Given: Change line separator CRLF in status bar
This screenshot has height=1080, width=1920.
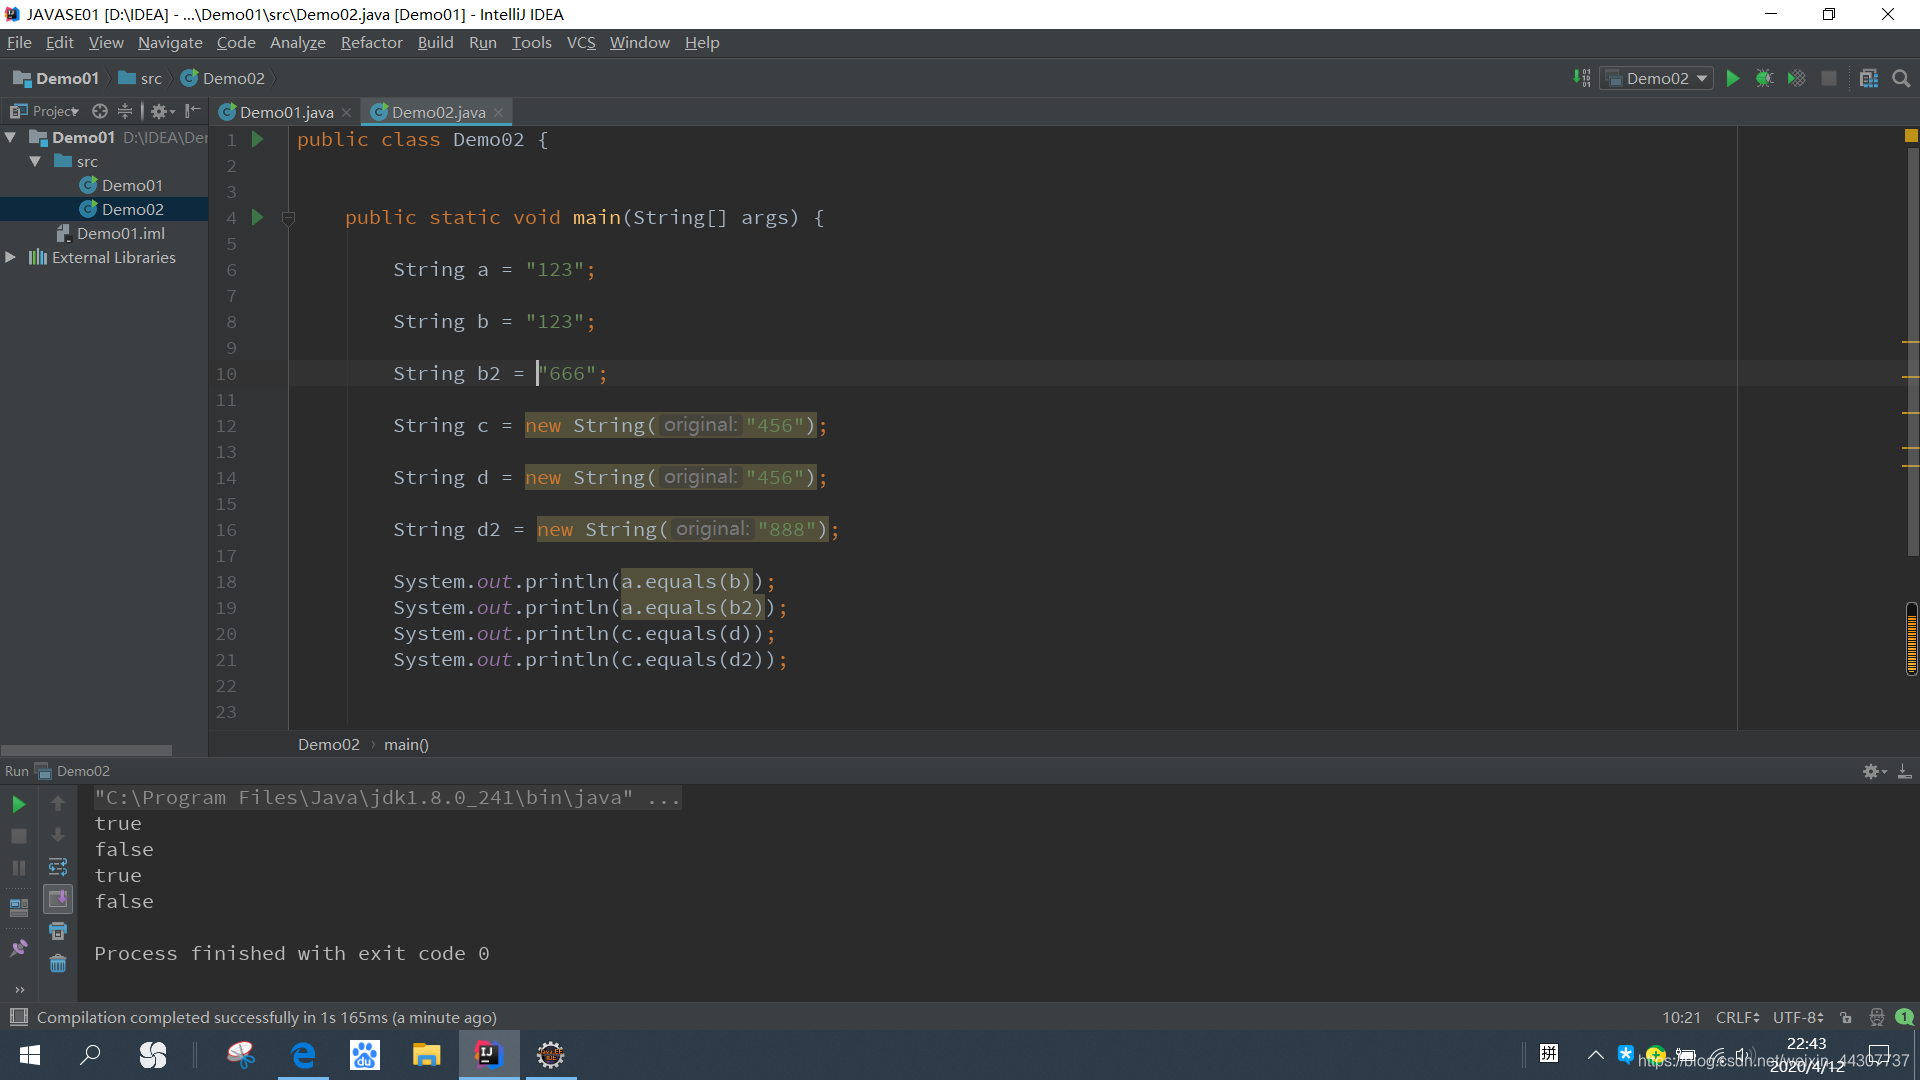Looking at the screenshot, I should point(1737,1017).
